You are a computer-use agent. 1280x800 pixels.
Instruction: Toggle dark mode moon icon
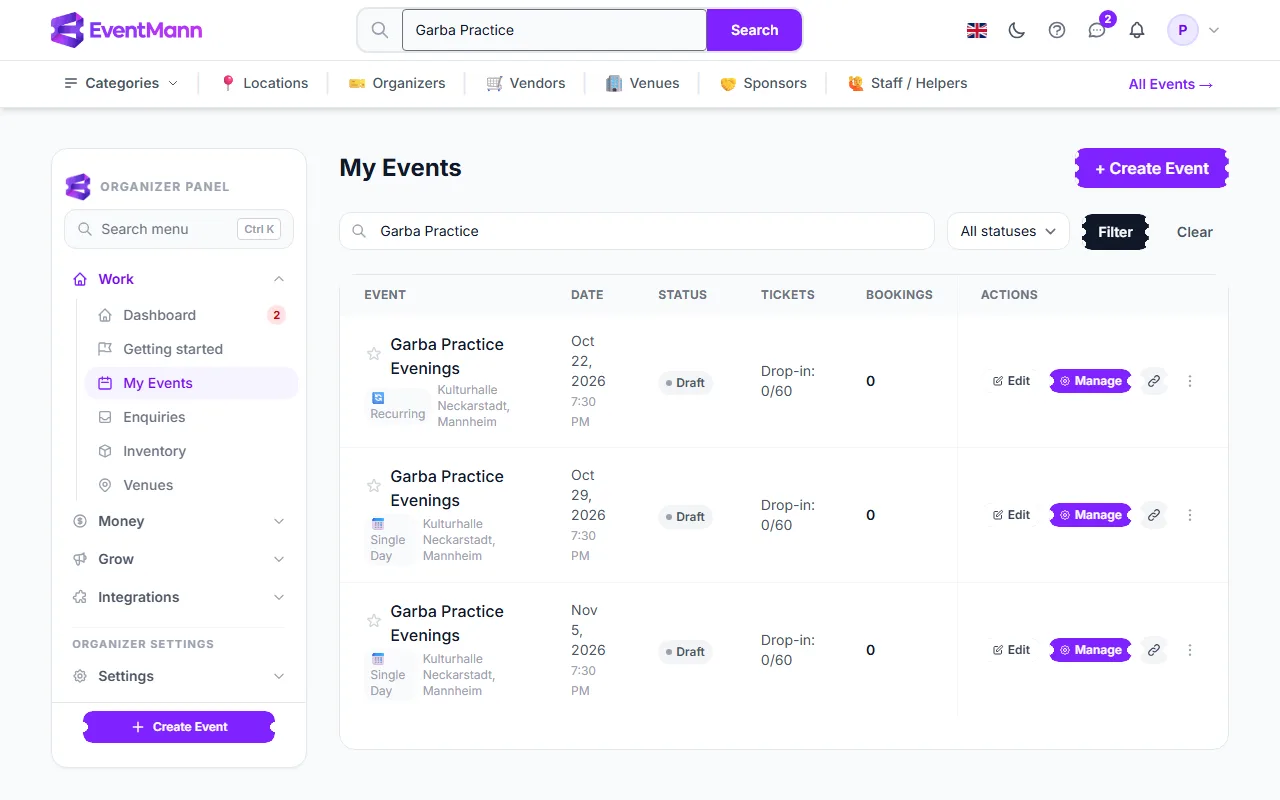pyautogui.click(x=1017, y=30)
